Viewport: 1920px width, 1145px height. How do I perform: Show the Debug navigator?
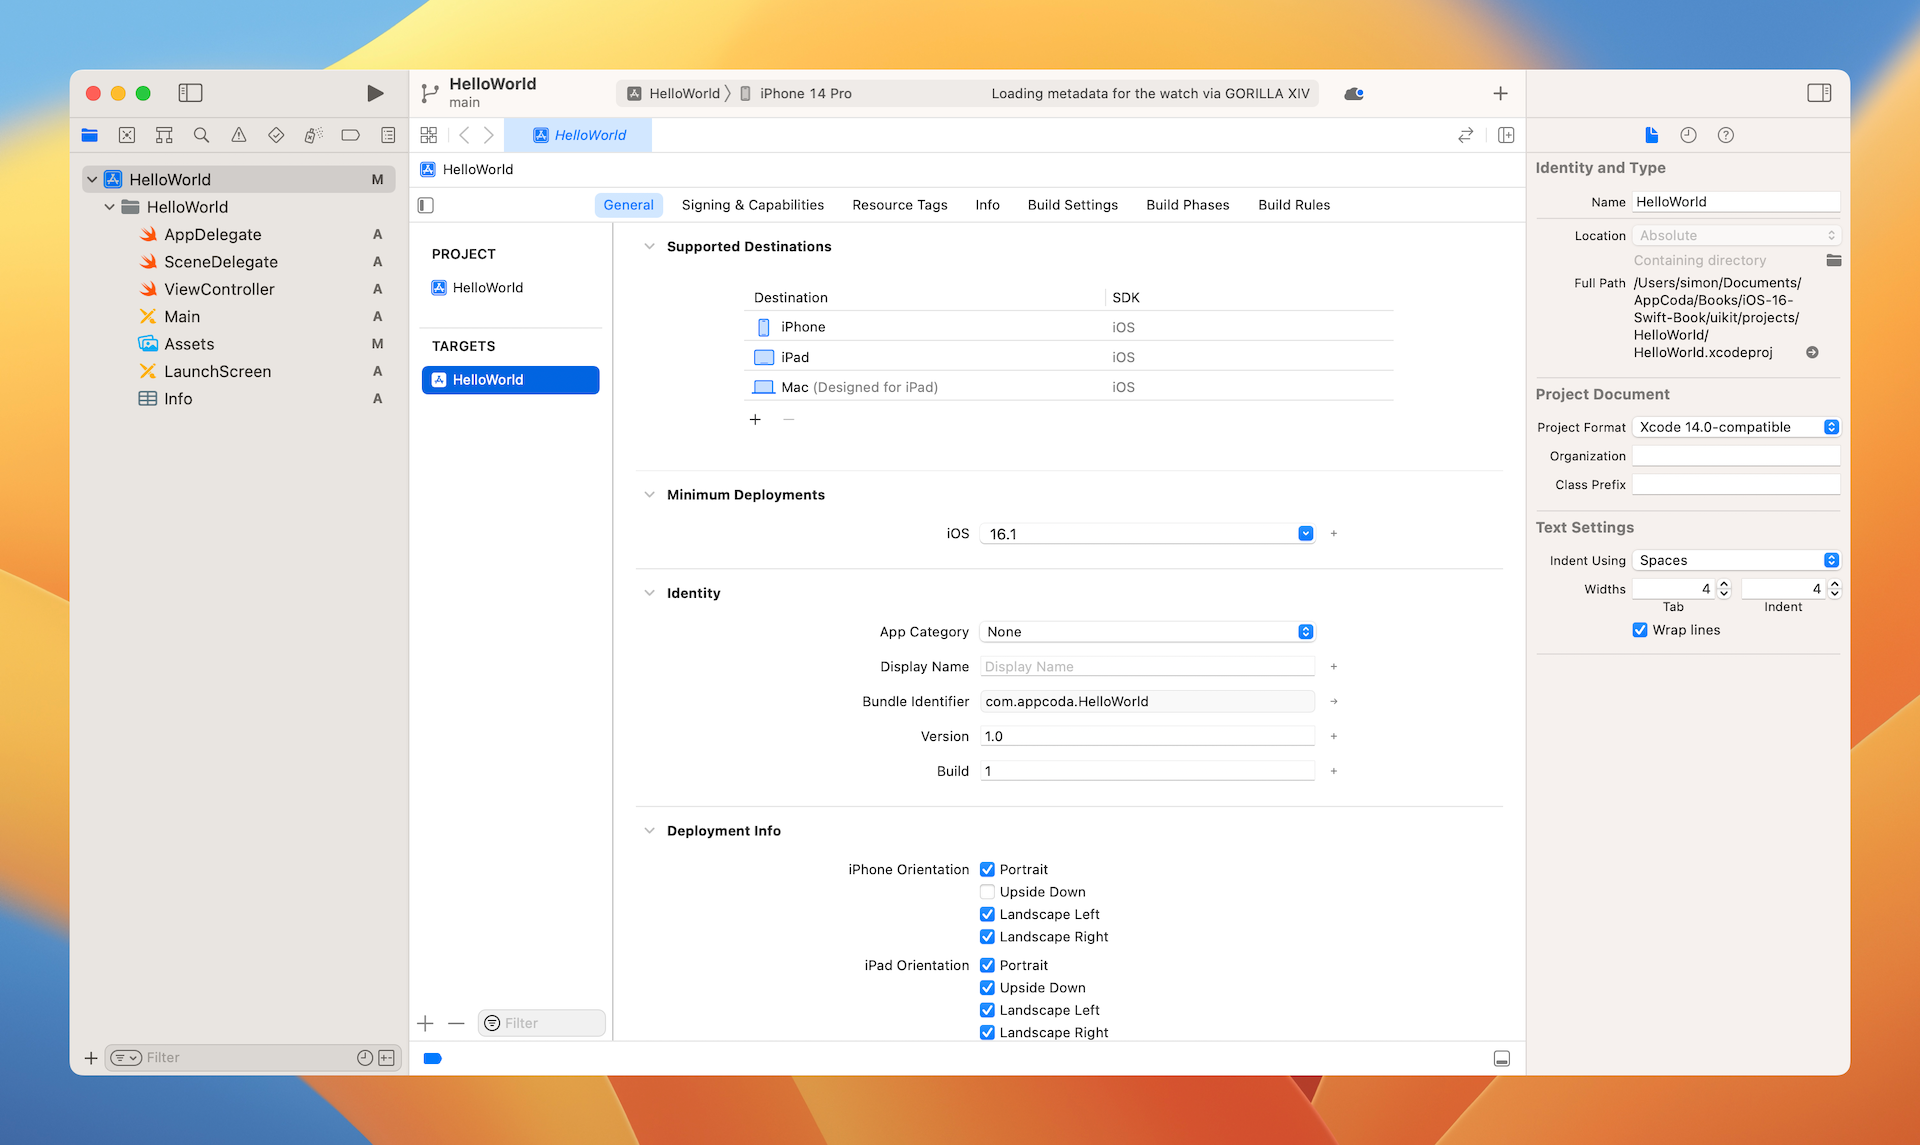coord(313,134)
